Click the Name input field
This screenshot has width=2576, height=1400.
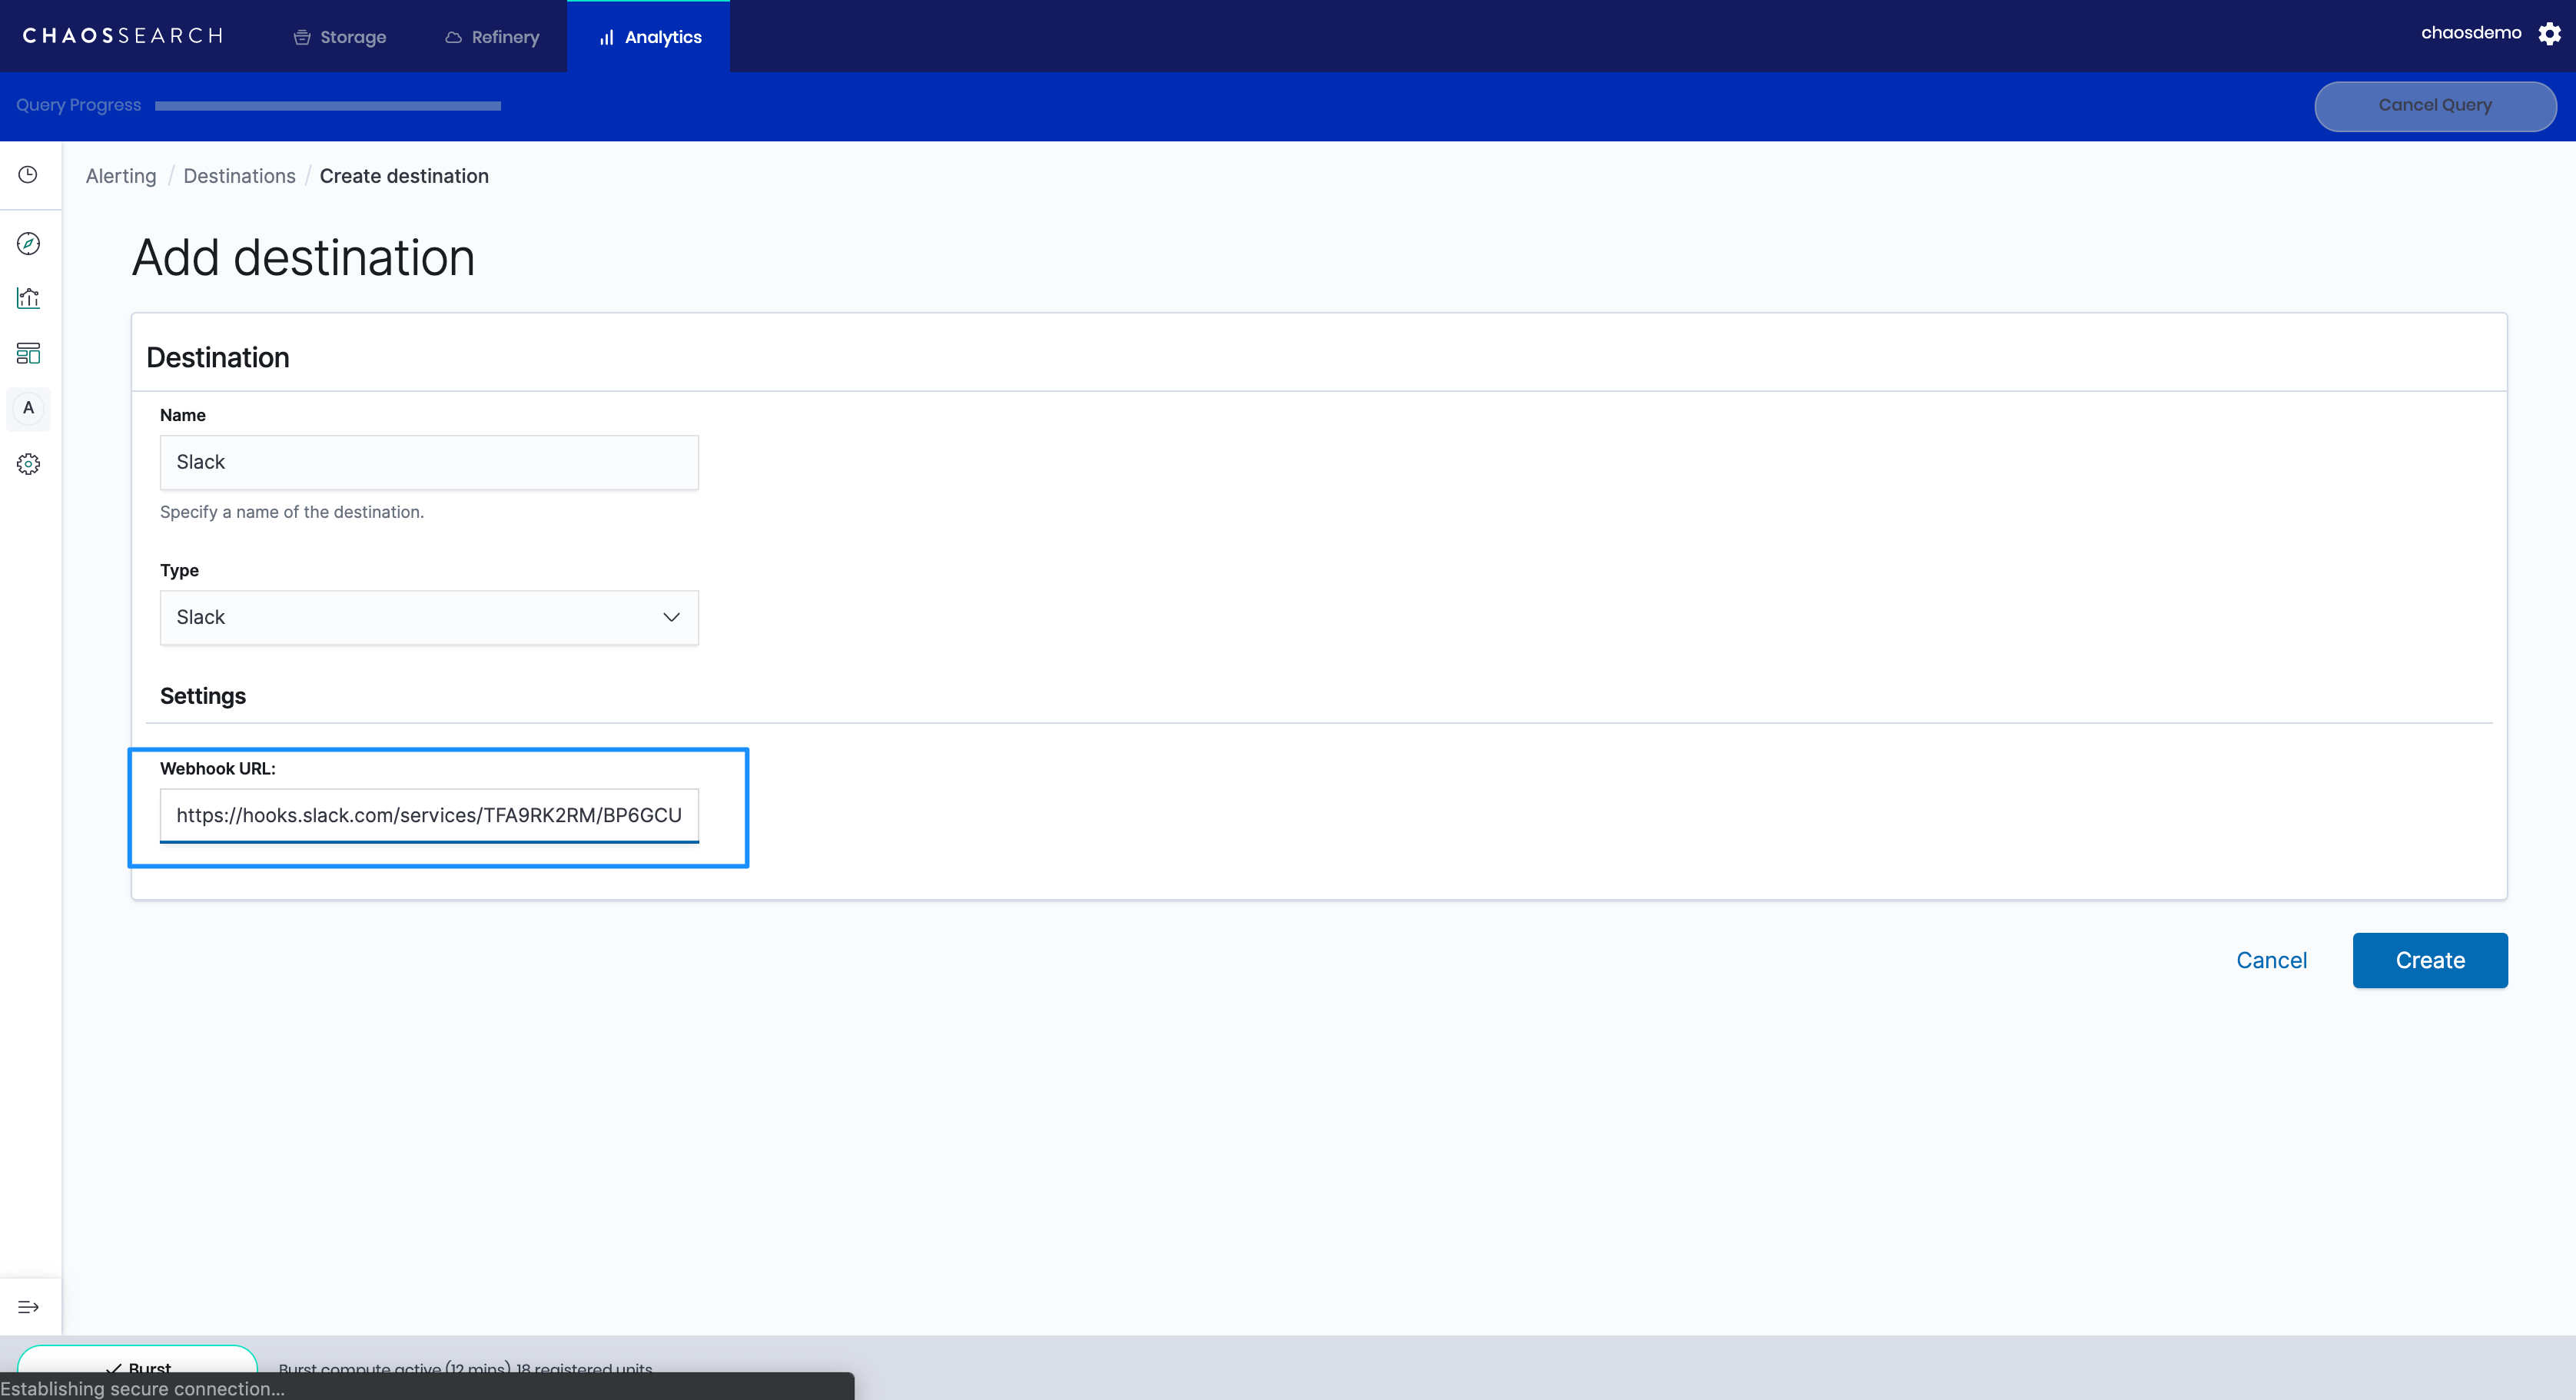(x=428, y=462)
